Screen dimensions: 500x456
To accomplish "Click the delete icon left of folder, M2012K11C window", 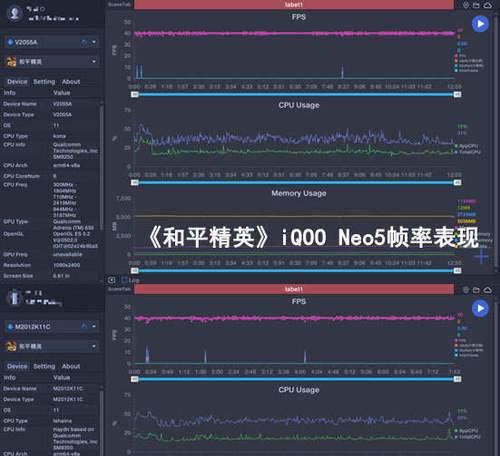I will click(466, 290).
